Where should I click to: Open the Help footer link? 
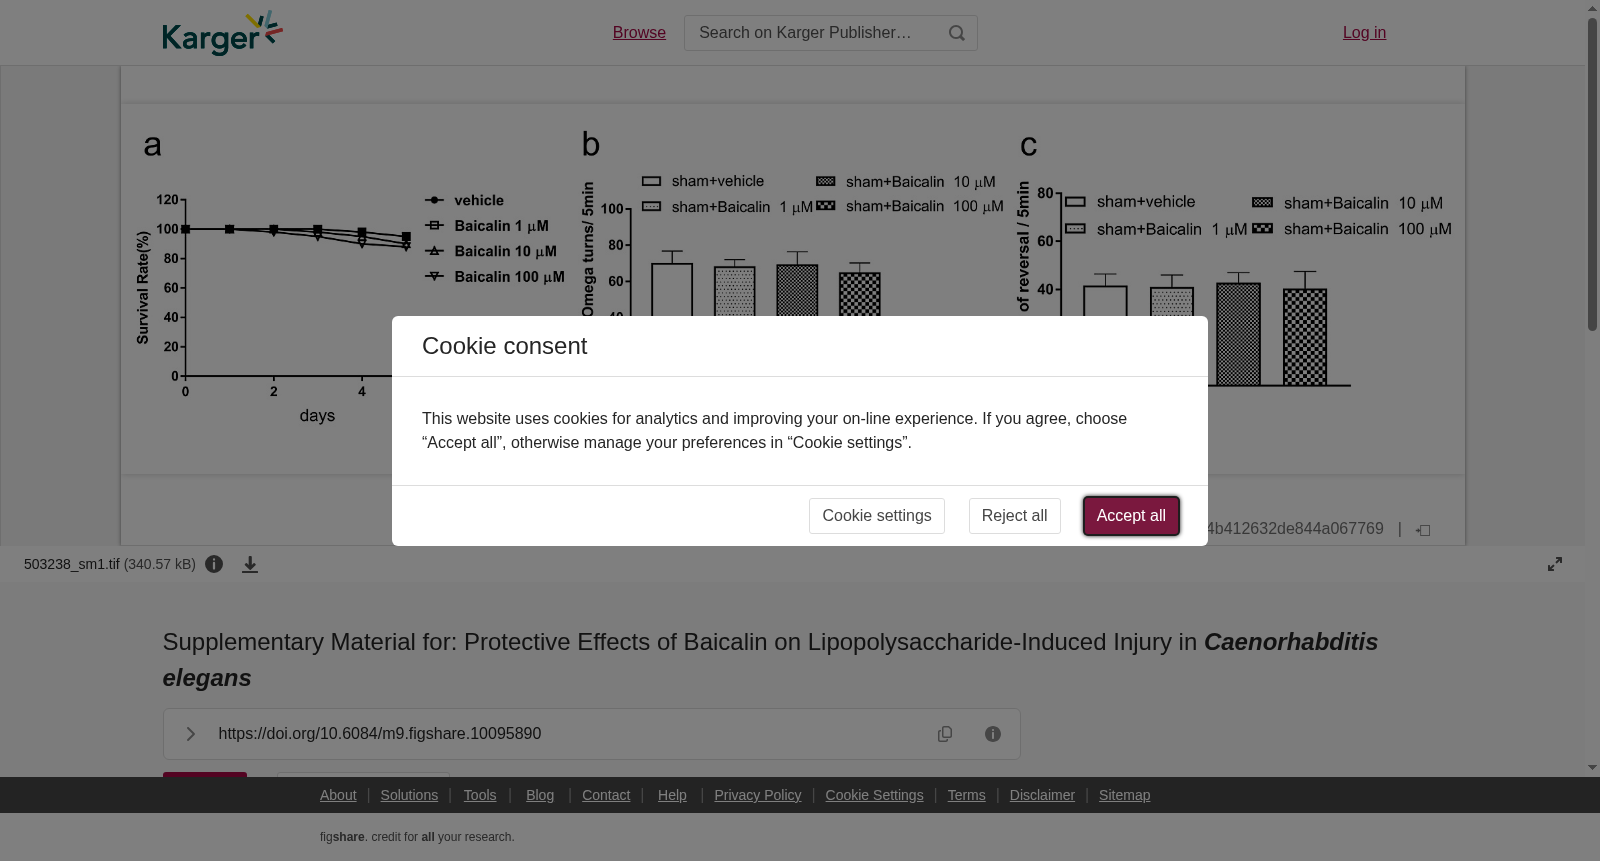coord(672,795)
